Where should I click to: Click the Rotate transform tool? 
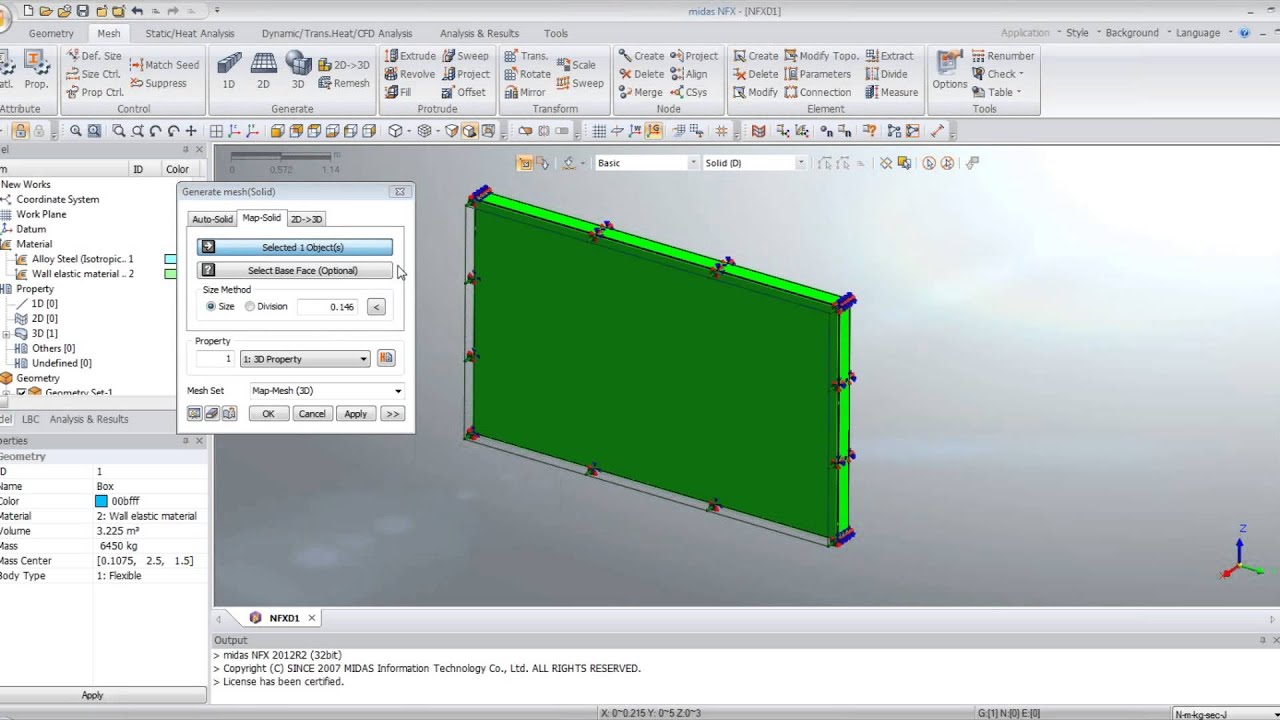click(527, 74)
